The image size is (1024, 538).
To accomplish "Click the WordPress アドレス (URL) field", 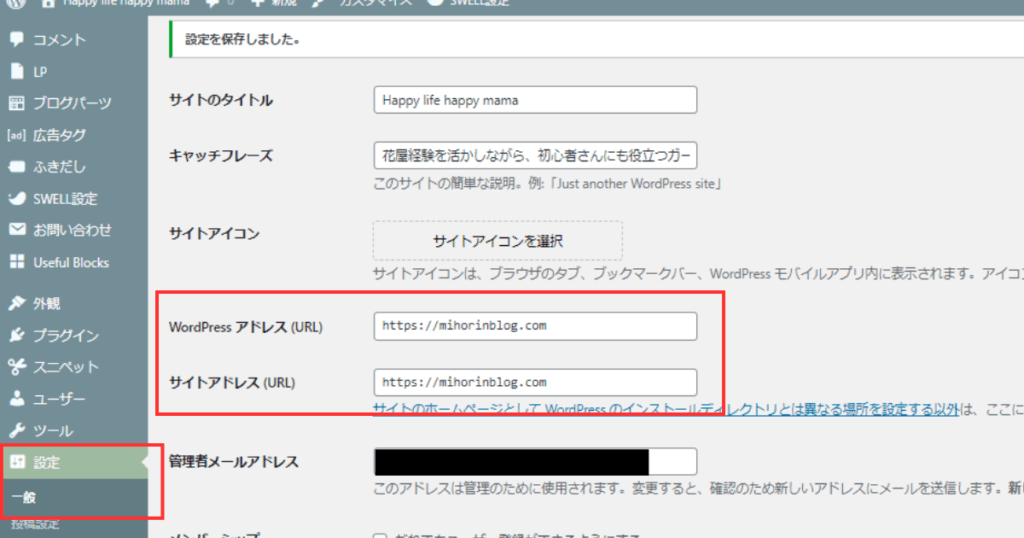I will pyautogui.click(x=534, y=326).
